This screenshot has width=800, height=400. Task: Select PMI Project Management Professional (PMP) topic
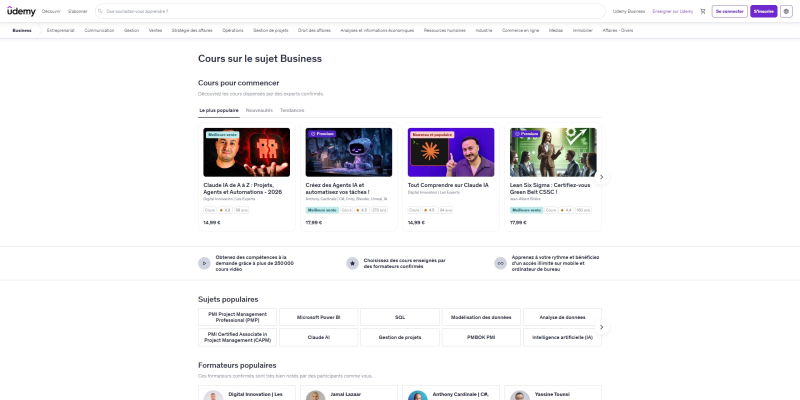coord(237,317)
